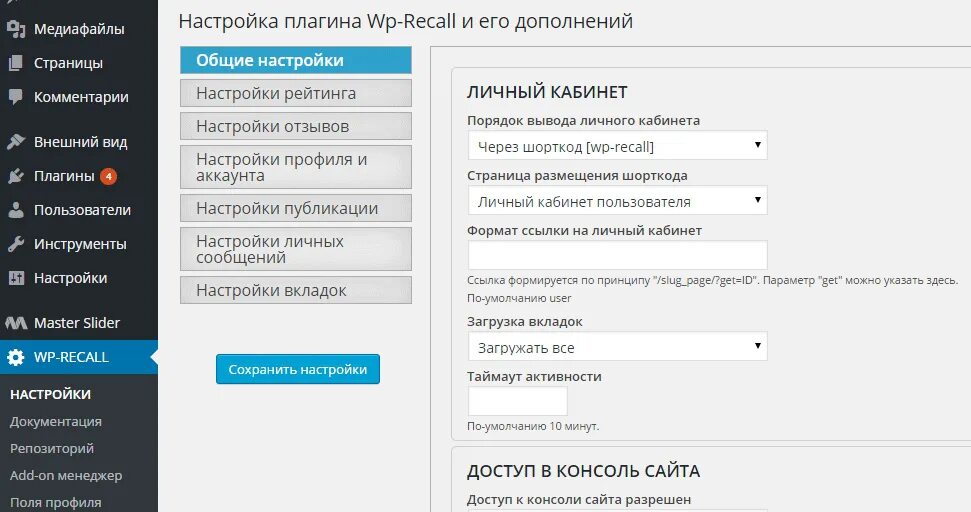Click the Плагины plug icon
Image resolution: width=971 pixels, height=512 pixels.
point(16,176)
